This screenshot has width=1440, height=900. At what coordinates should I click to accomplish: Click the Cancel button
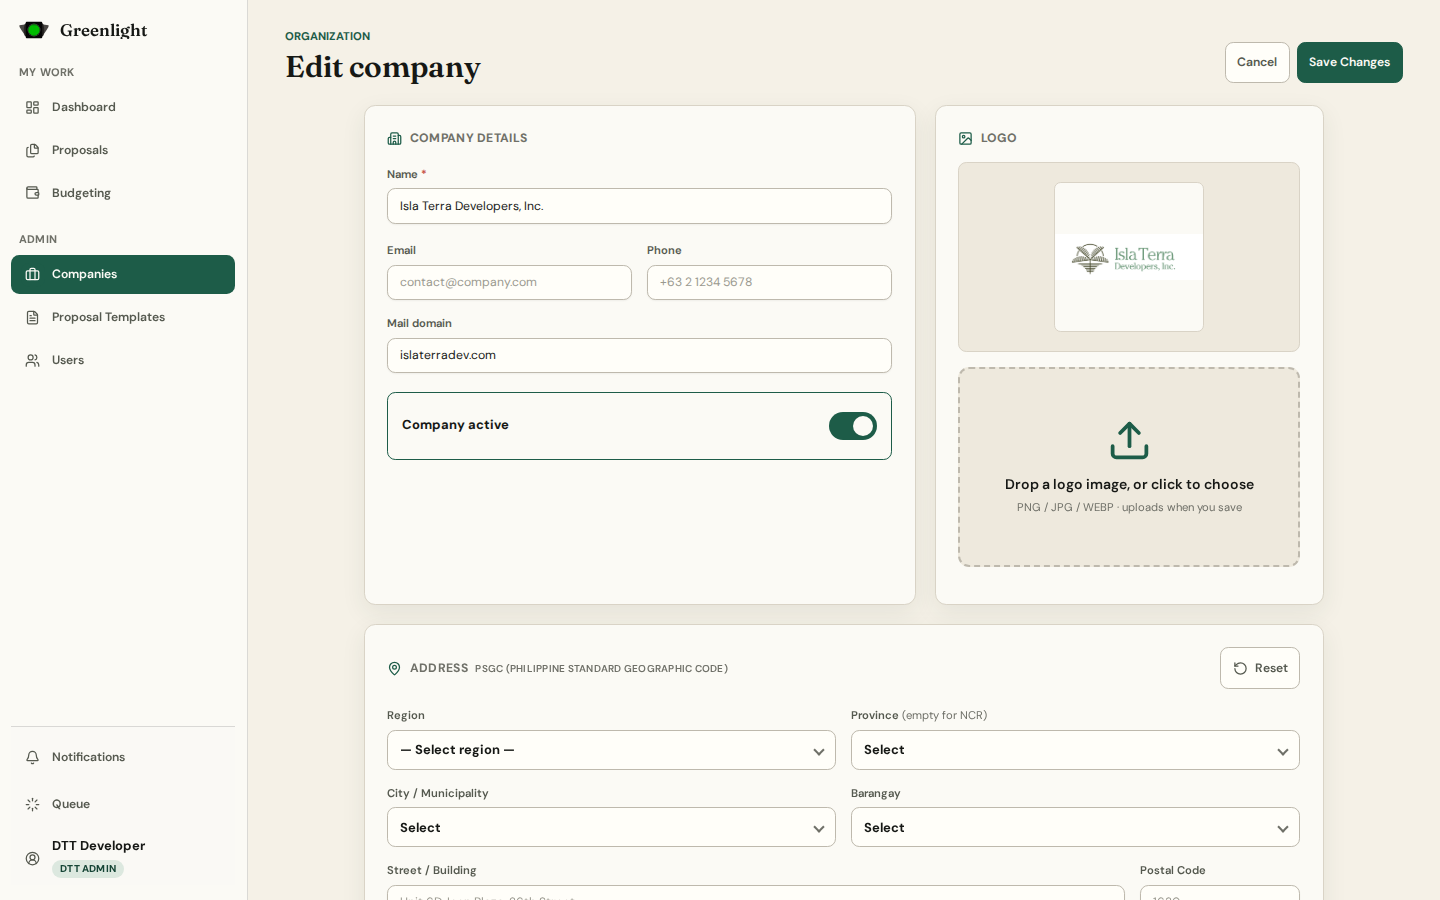point(1257,62)
